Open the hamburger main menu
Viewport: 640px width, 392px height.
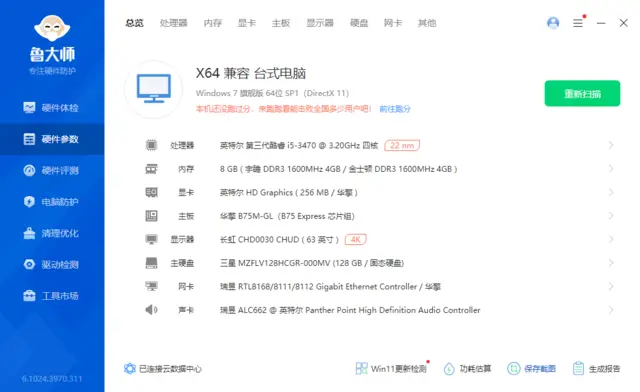[x=578, y=23]
